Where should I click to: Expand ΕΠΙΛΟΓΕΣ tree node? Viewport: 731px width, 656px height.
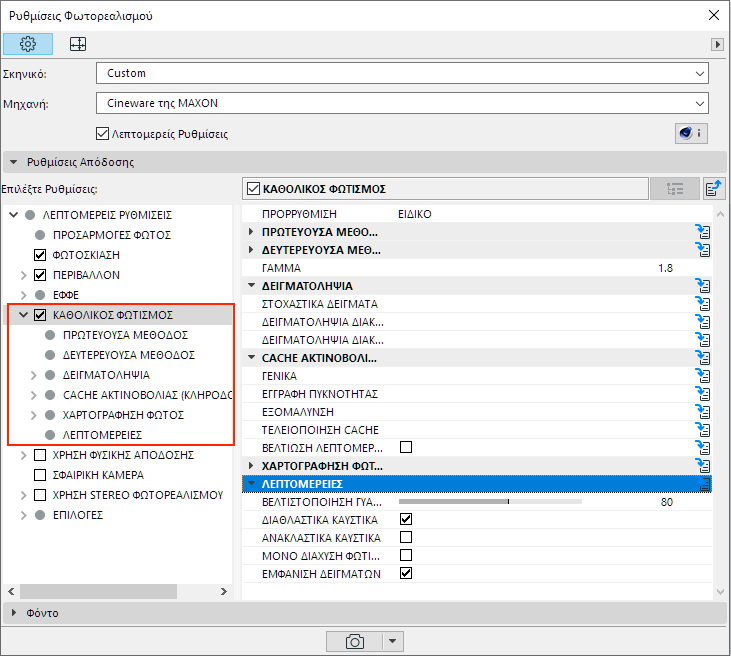tap(23, 515)
